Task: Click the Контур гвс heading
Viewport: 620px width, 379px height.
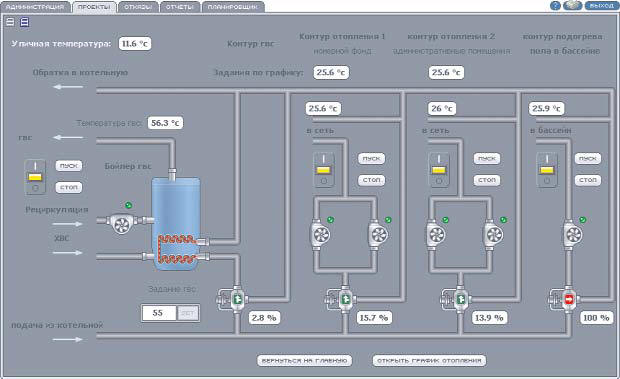Action: click(250, 44)
